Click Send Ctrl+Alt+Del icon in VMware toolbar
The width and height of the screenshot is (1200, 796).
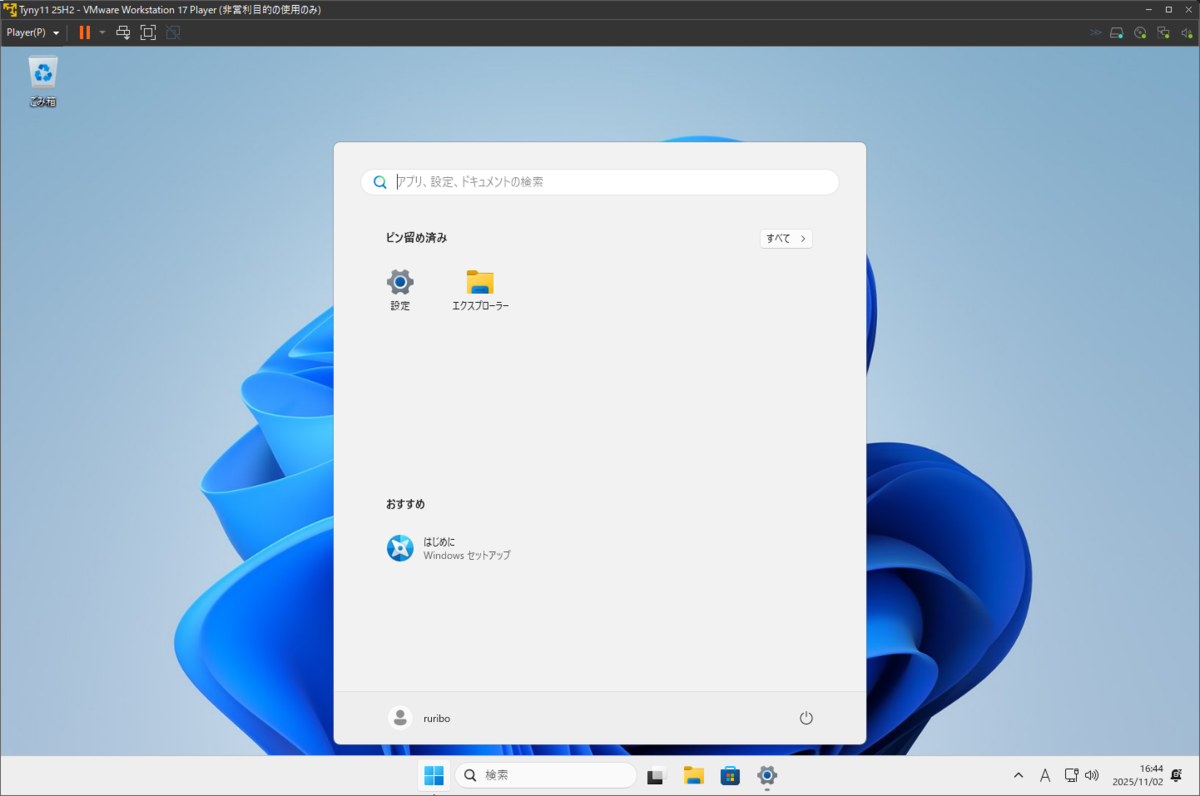[x=123, y=32]
